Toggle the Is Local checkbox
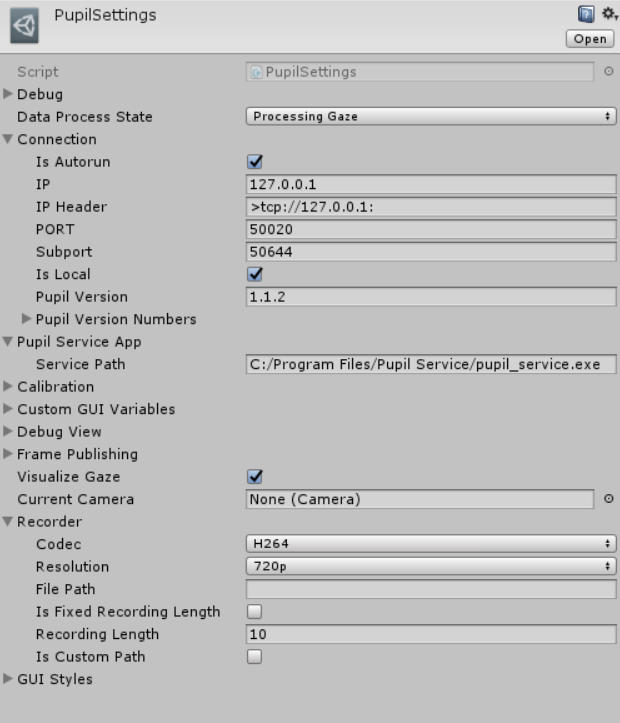Viewport: 620px width, 723px height. pyautogui.click(x=255, y=274)
